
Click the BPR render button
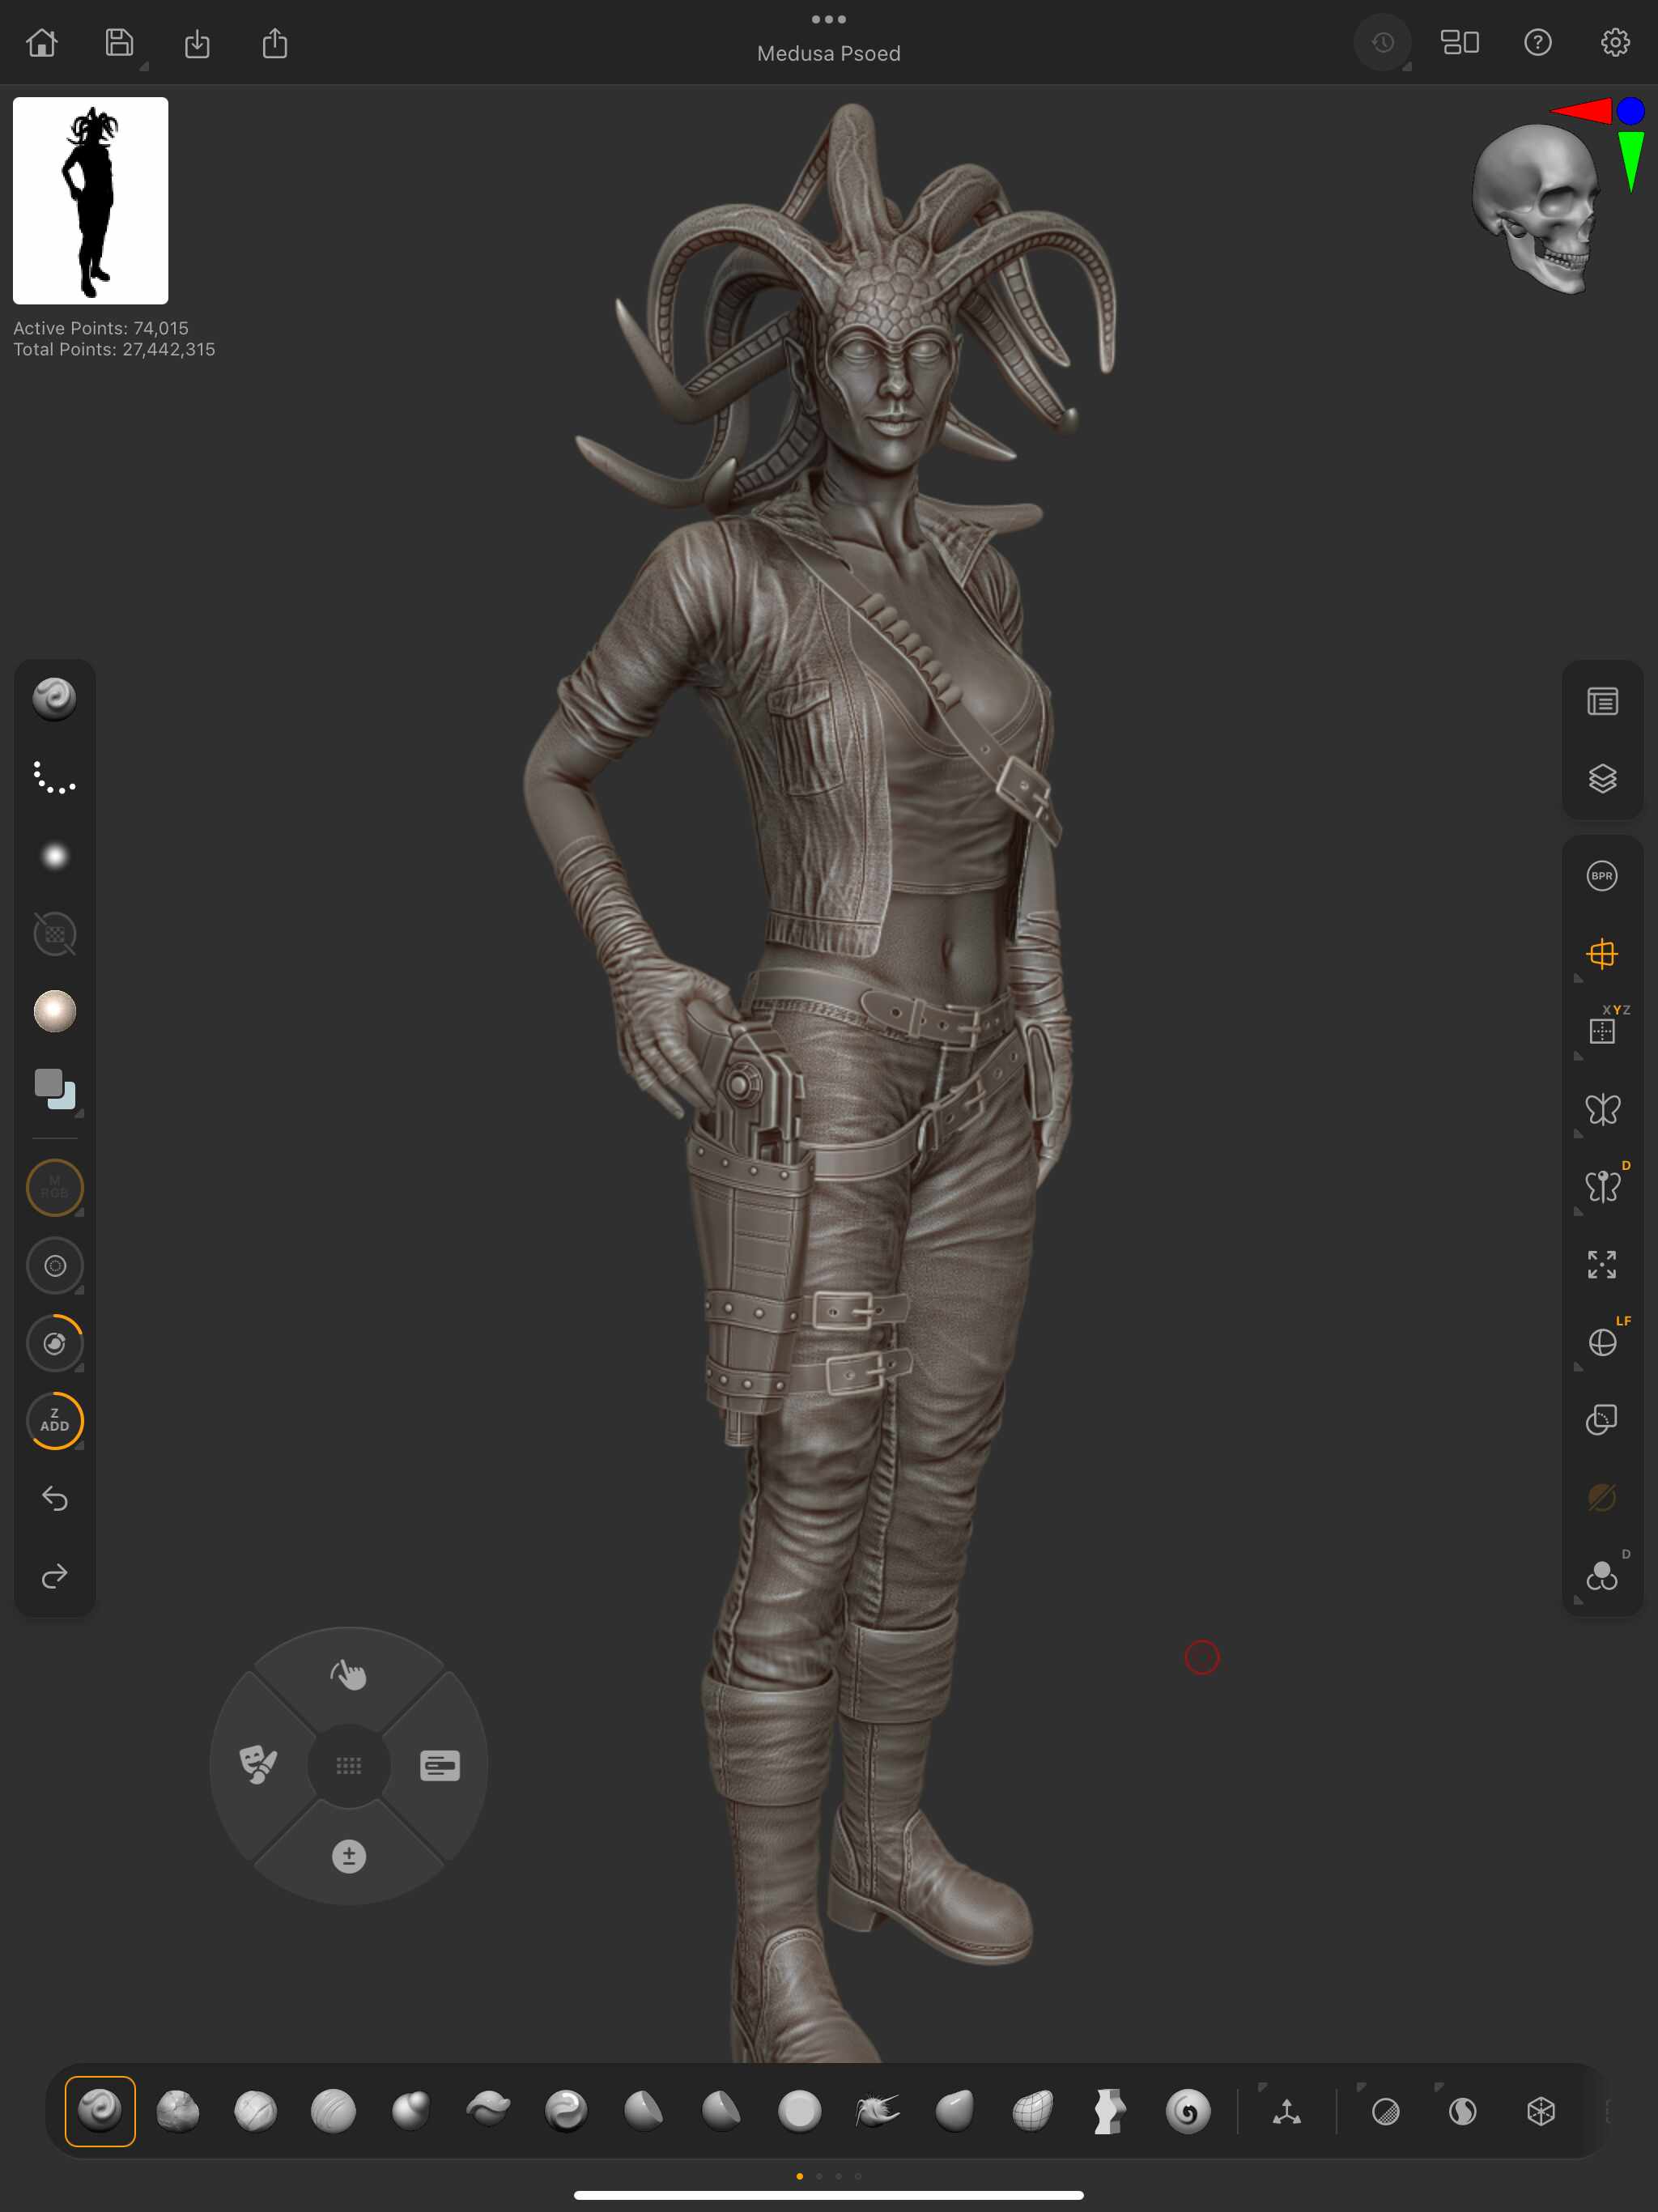point(1602,876)
